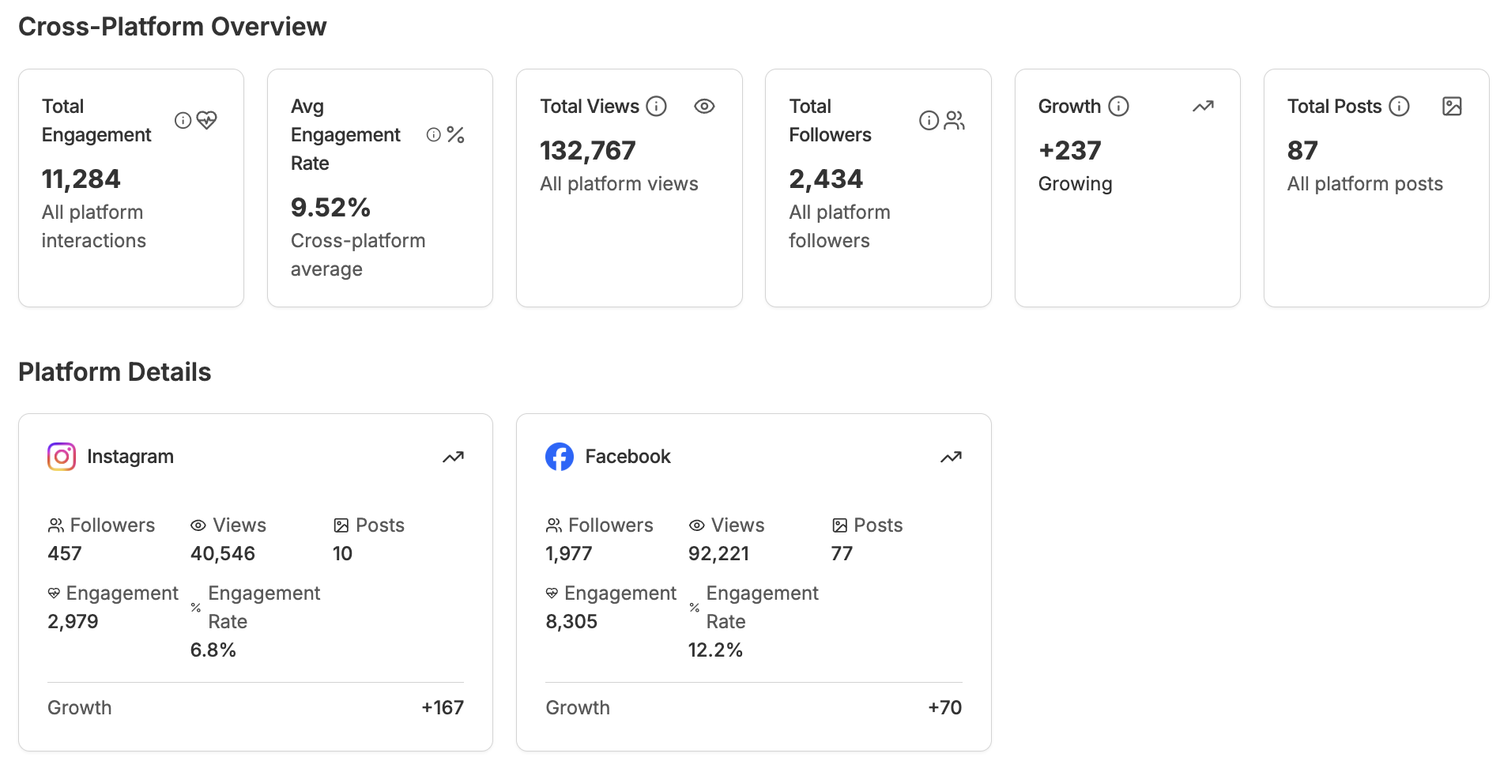Click the heart pulse icon on Total Engagement
This screenshot has width=1500, height=768.
207,120
